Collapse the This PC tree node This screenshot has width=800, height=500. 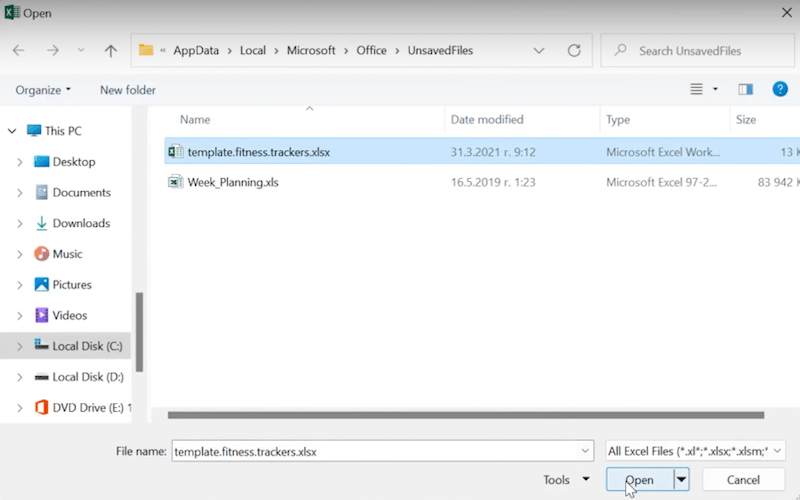click(x=12, y=131)
